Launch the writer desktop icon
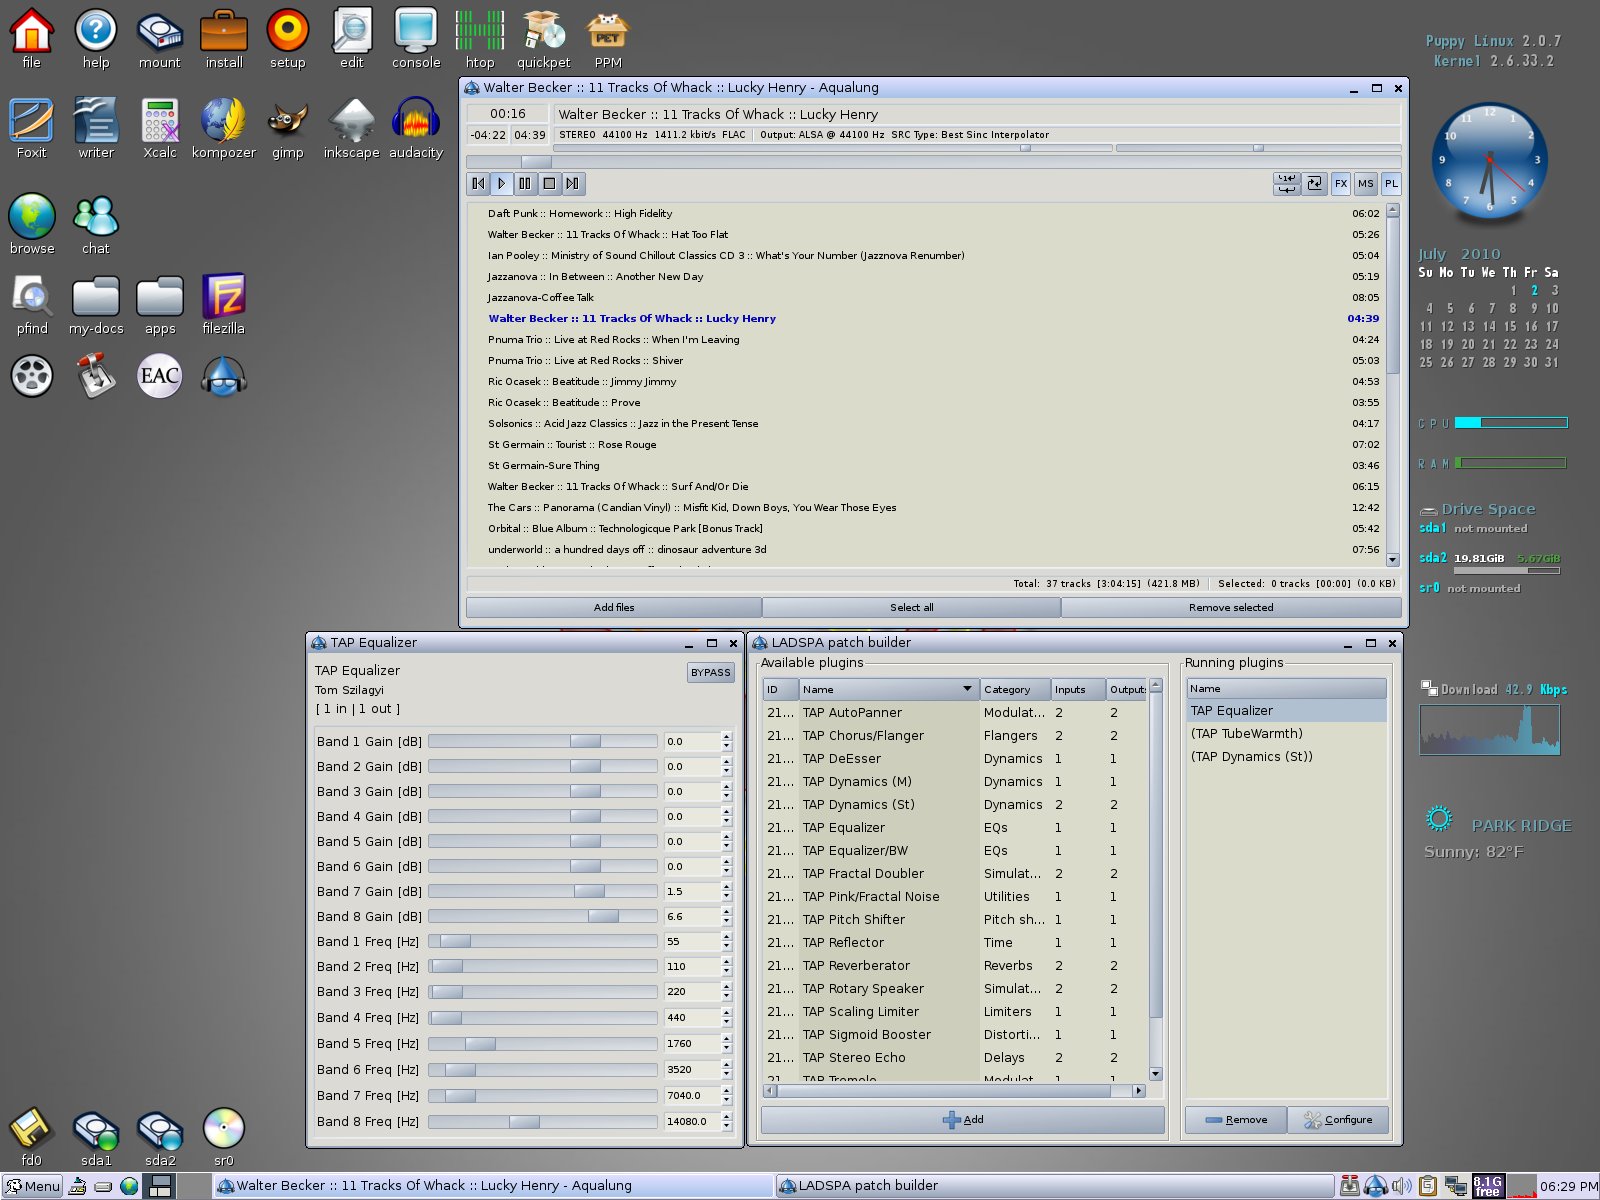The height and width of the screenshot is (1200, 1600). point(96,129)
